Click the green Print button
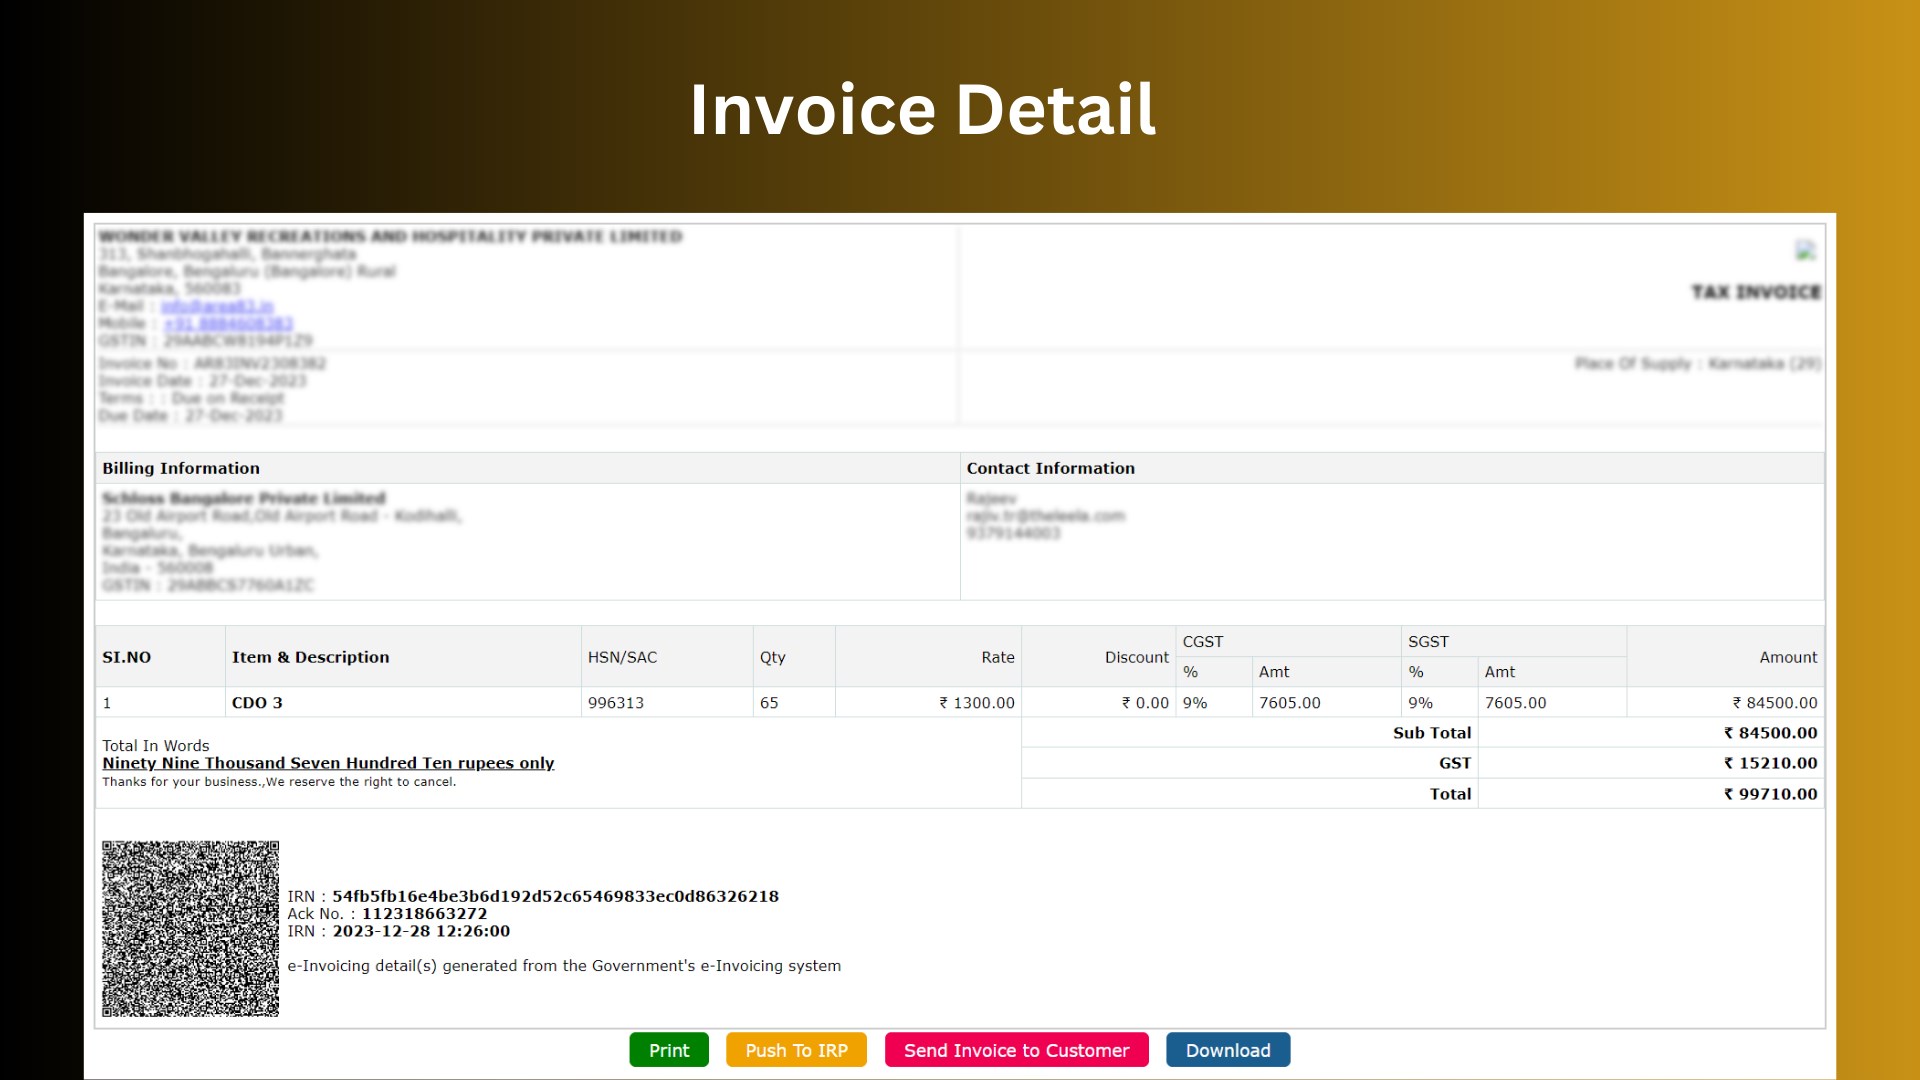The image size is (1920, 1080). 668,1050
